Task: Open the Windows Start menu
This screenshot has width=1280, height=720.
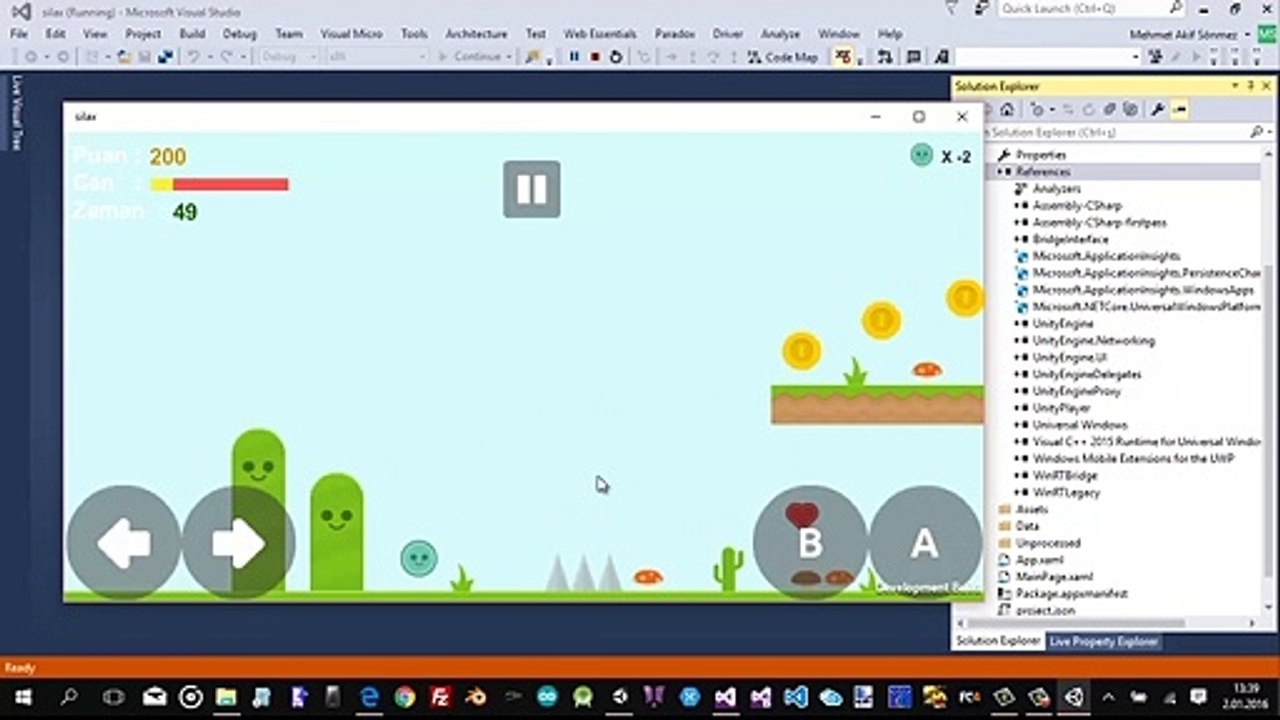Action: coord(22,697)
